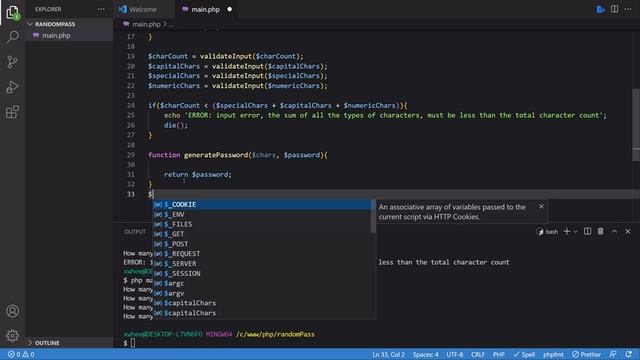The image size is (640, 360).
Task: Click the Prettier status bar item
Action: [x=586, y=354]
